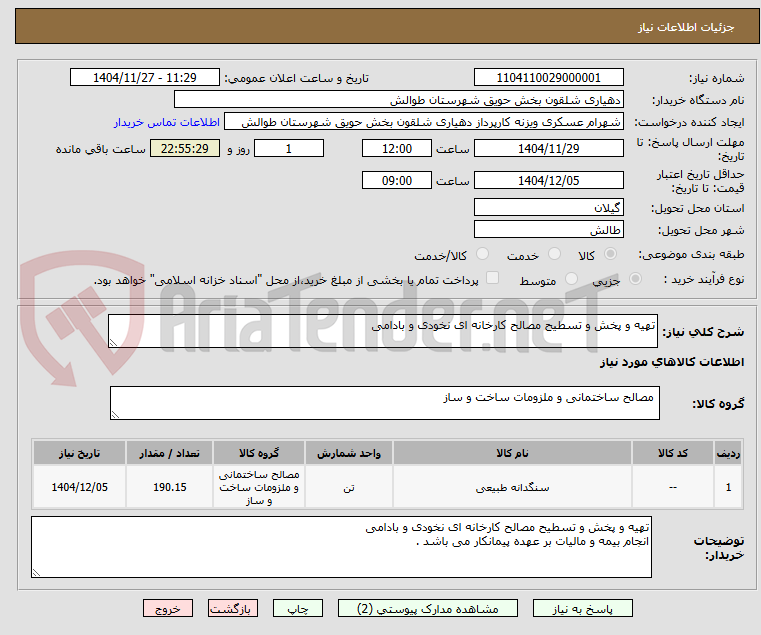Click the buyer notes textarea

pyautogui.click(x=342, y=547)
